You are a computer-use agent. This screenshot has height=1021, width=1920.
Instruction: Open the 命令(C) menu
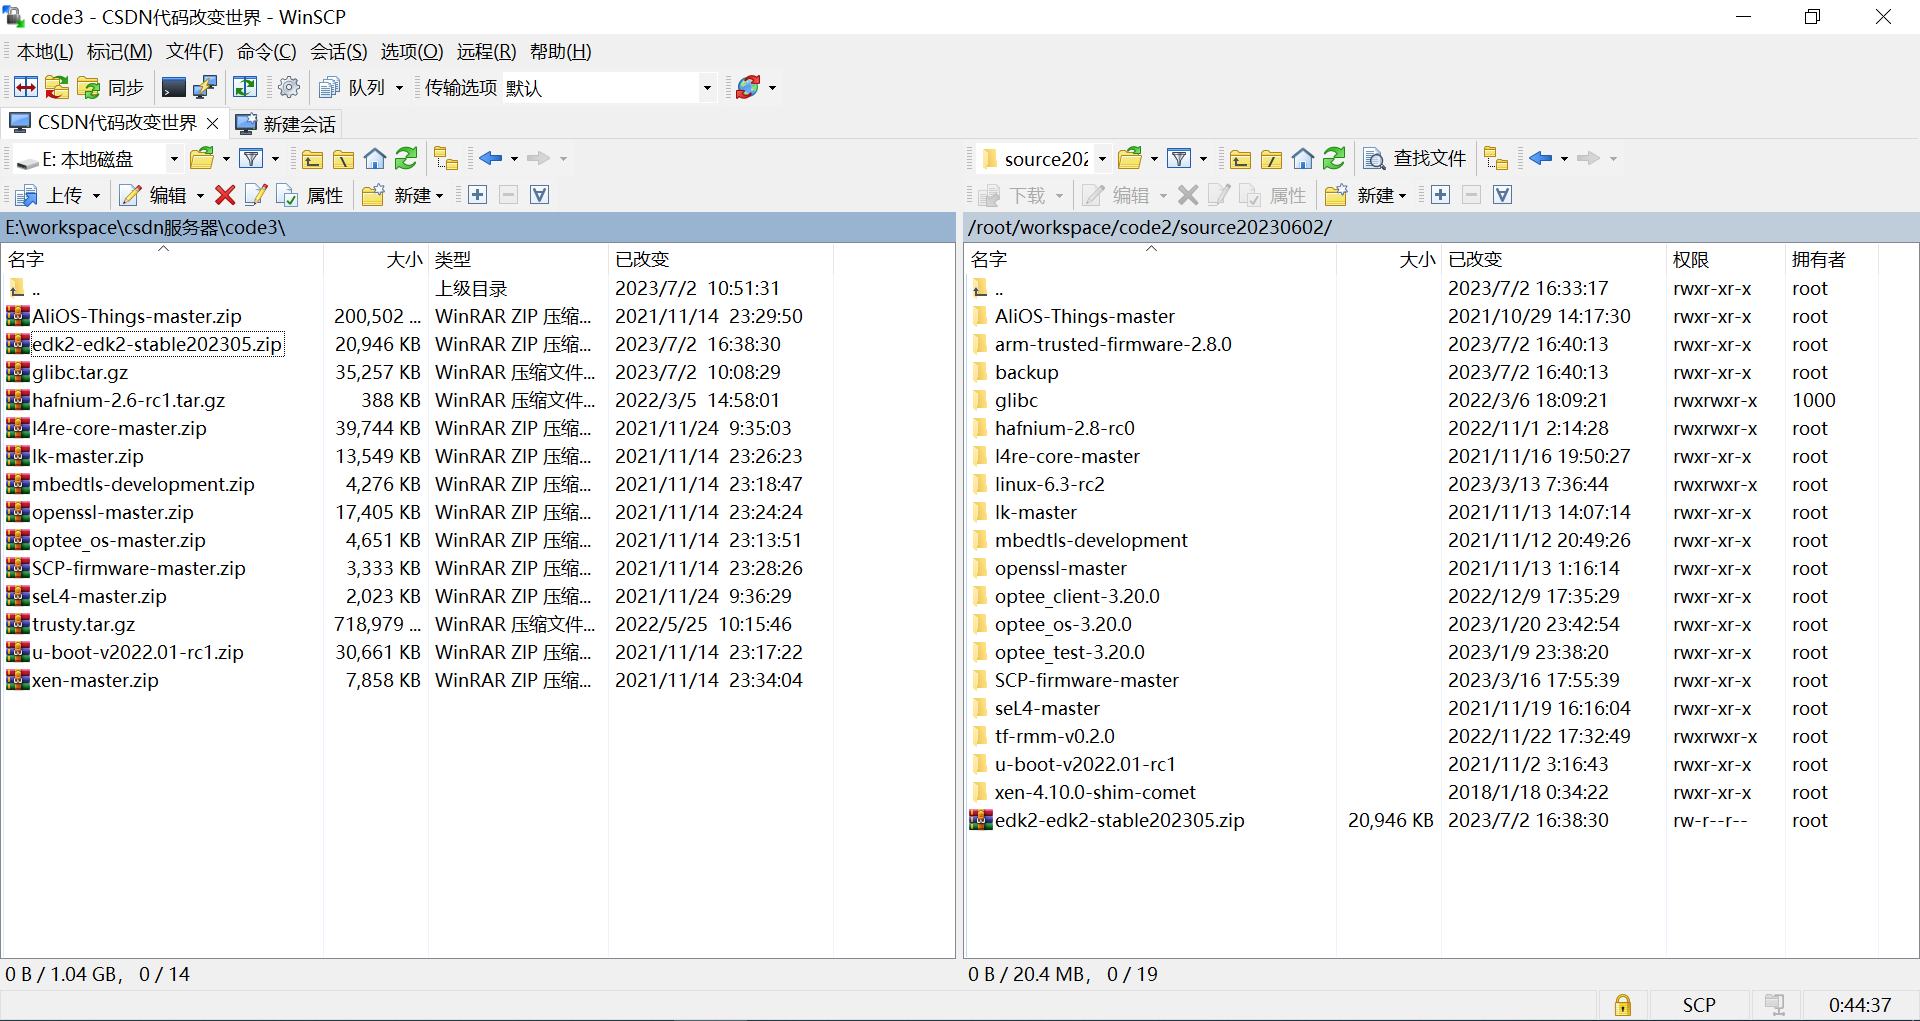267,52
